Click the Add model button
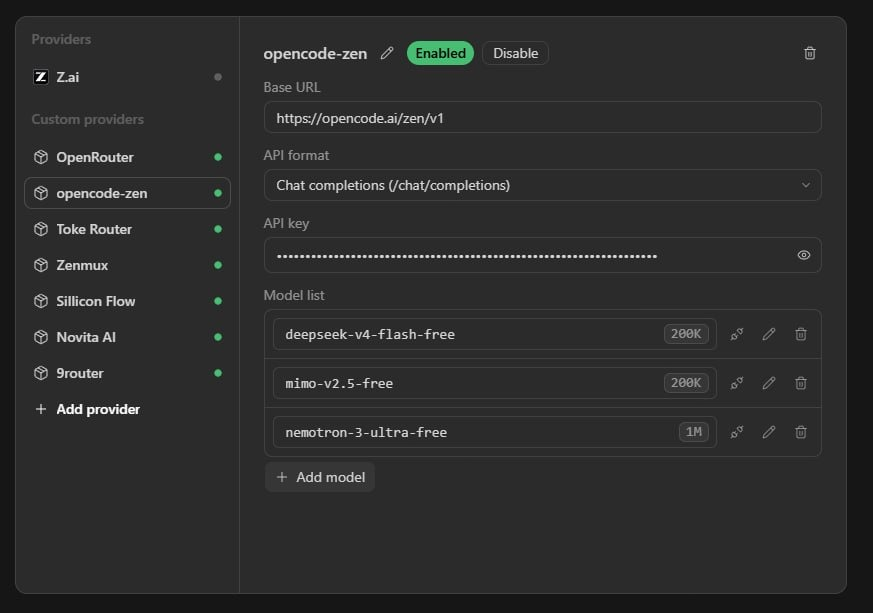The width and height of the screenshot is (873, 613). (x=320, y=477)
